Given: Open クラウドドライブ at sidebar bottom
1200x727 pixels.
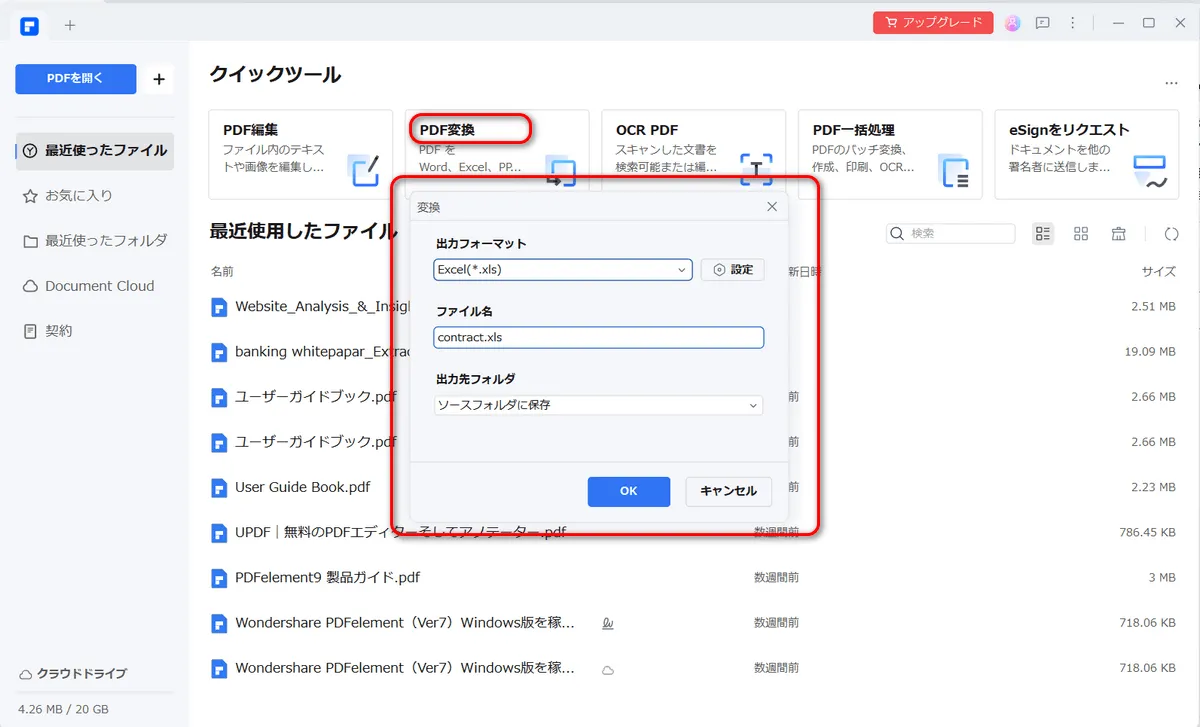Looking at the screenshot, I should click(x=73, y=674).
